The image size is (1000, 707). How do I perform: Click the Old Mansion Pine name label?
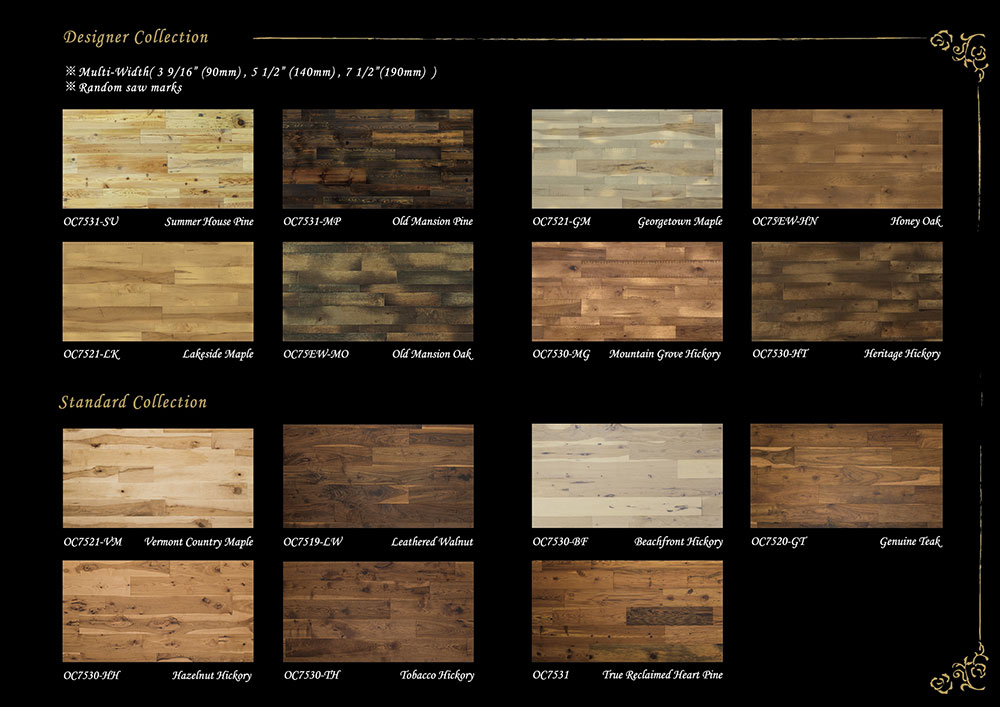432,222
